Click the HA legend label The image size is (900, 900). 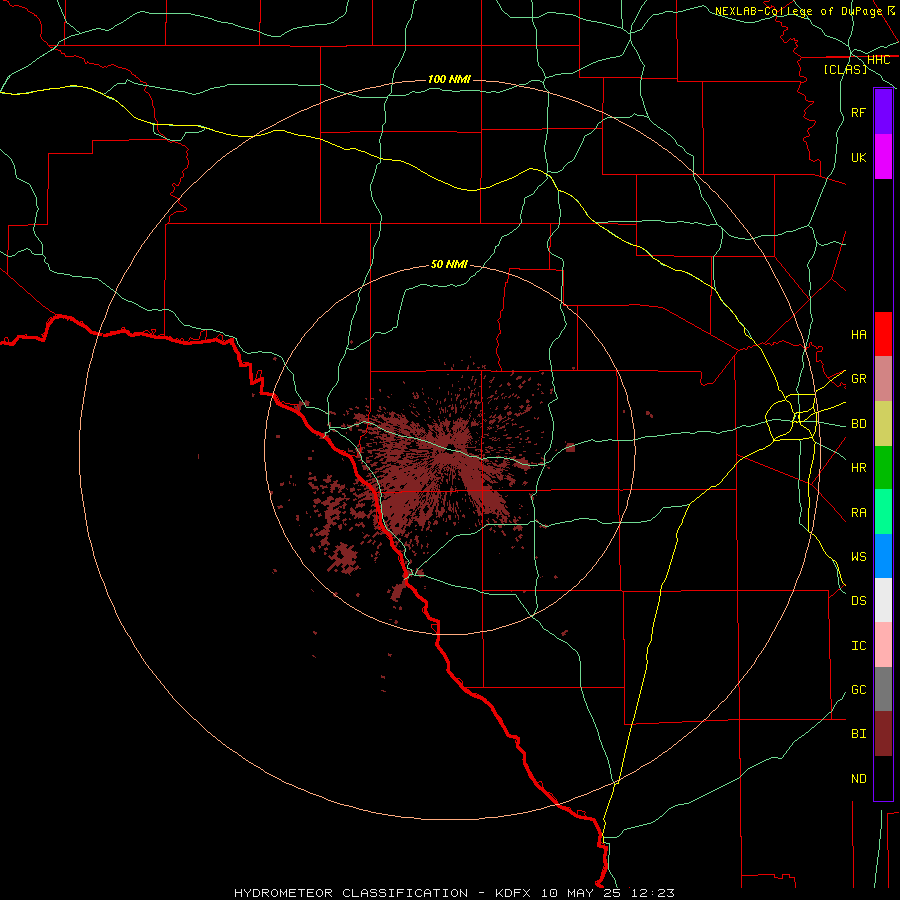tap(858, 334)
